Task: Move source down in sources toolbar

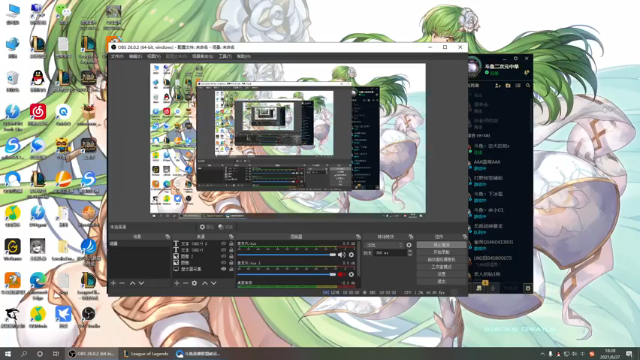Action: pos(213,283)
